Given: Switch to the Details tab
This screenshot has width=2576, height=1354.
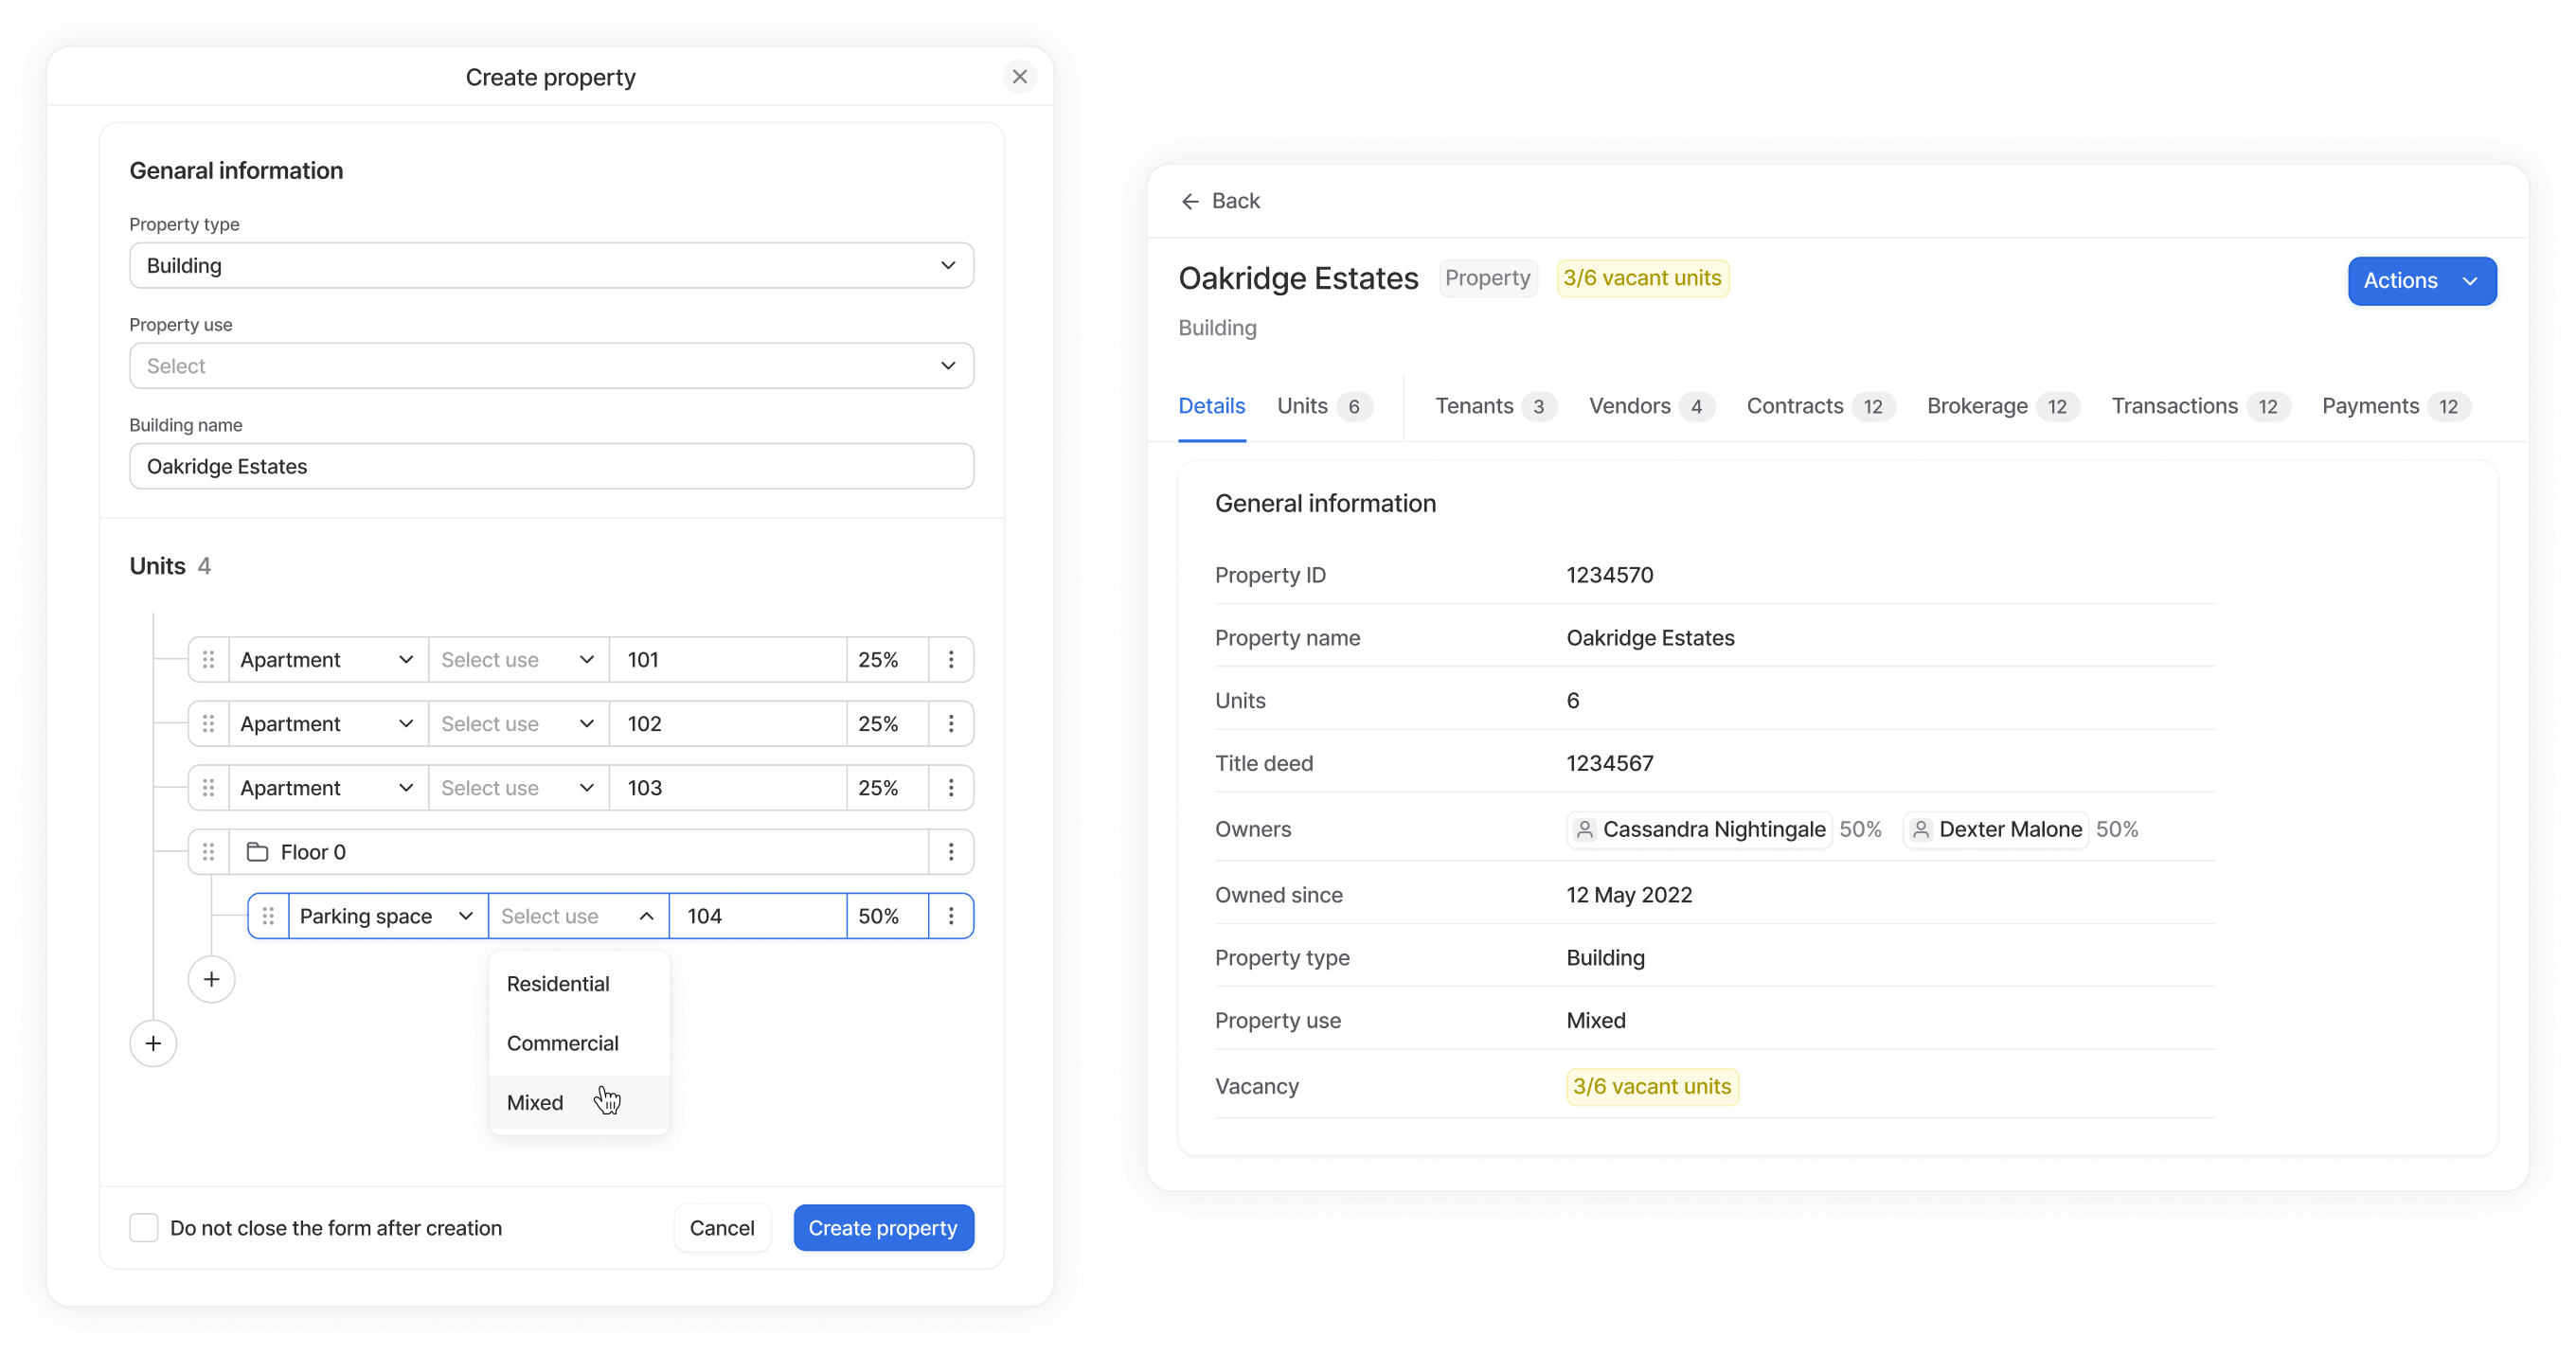Looking at the screenshot, I should (1211, 406).
